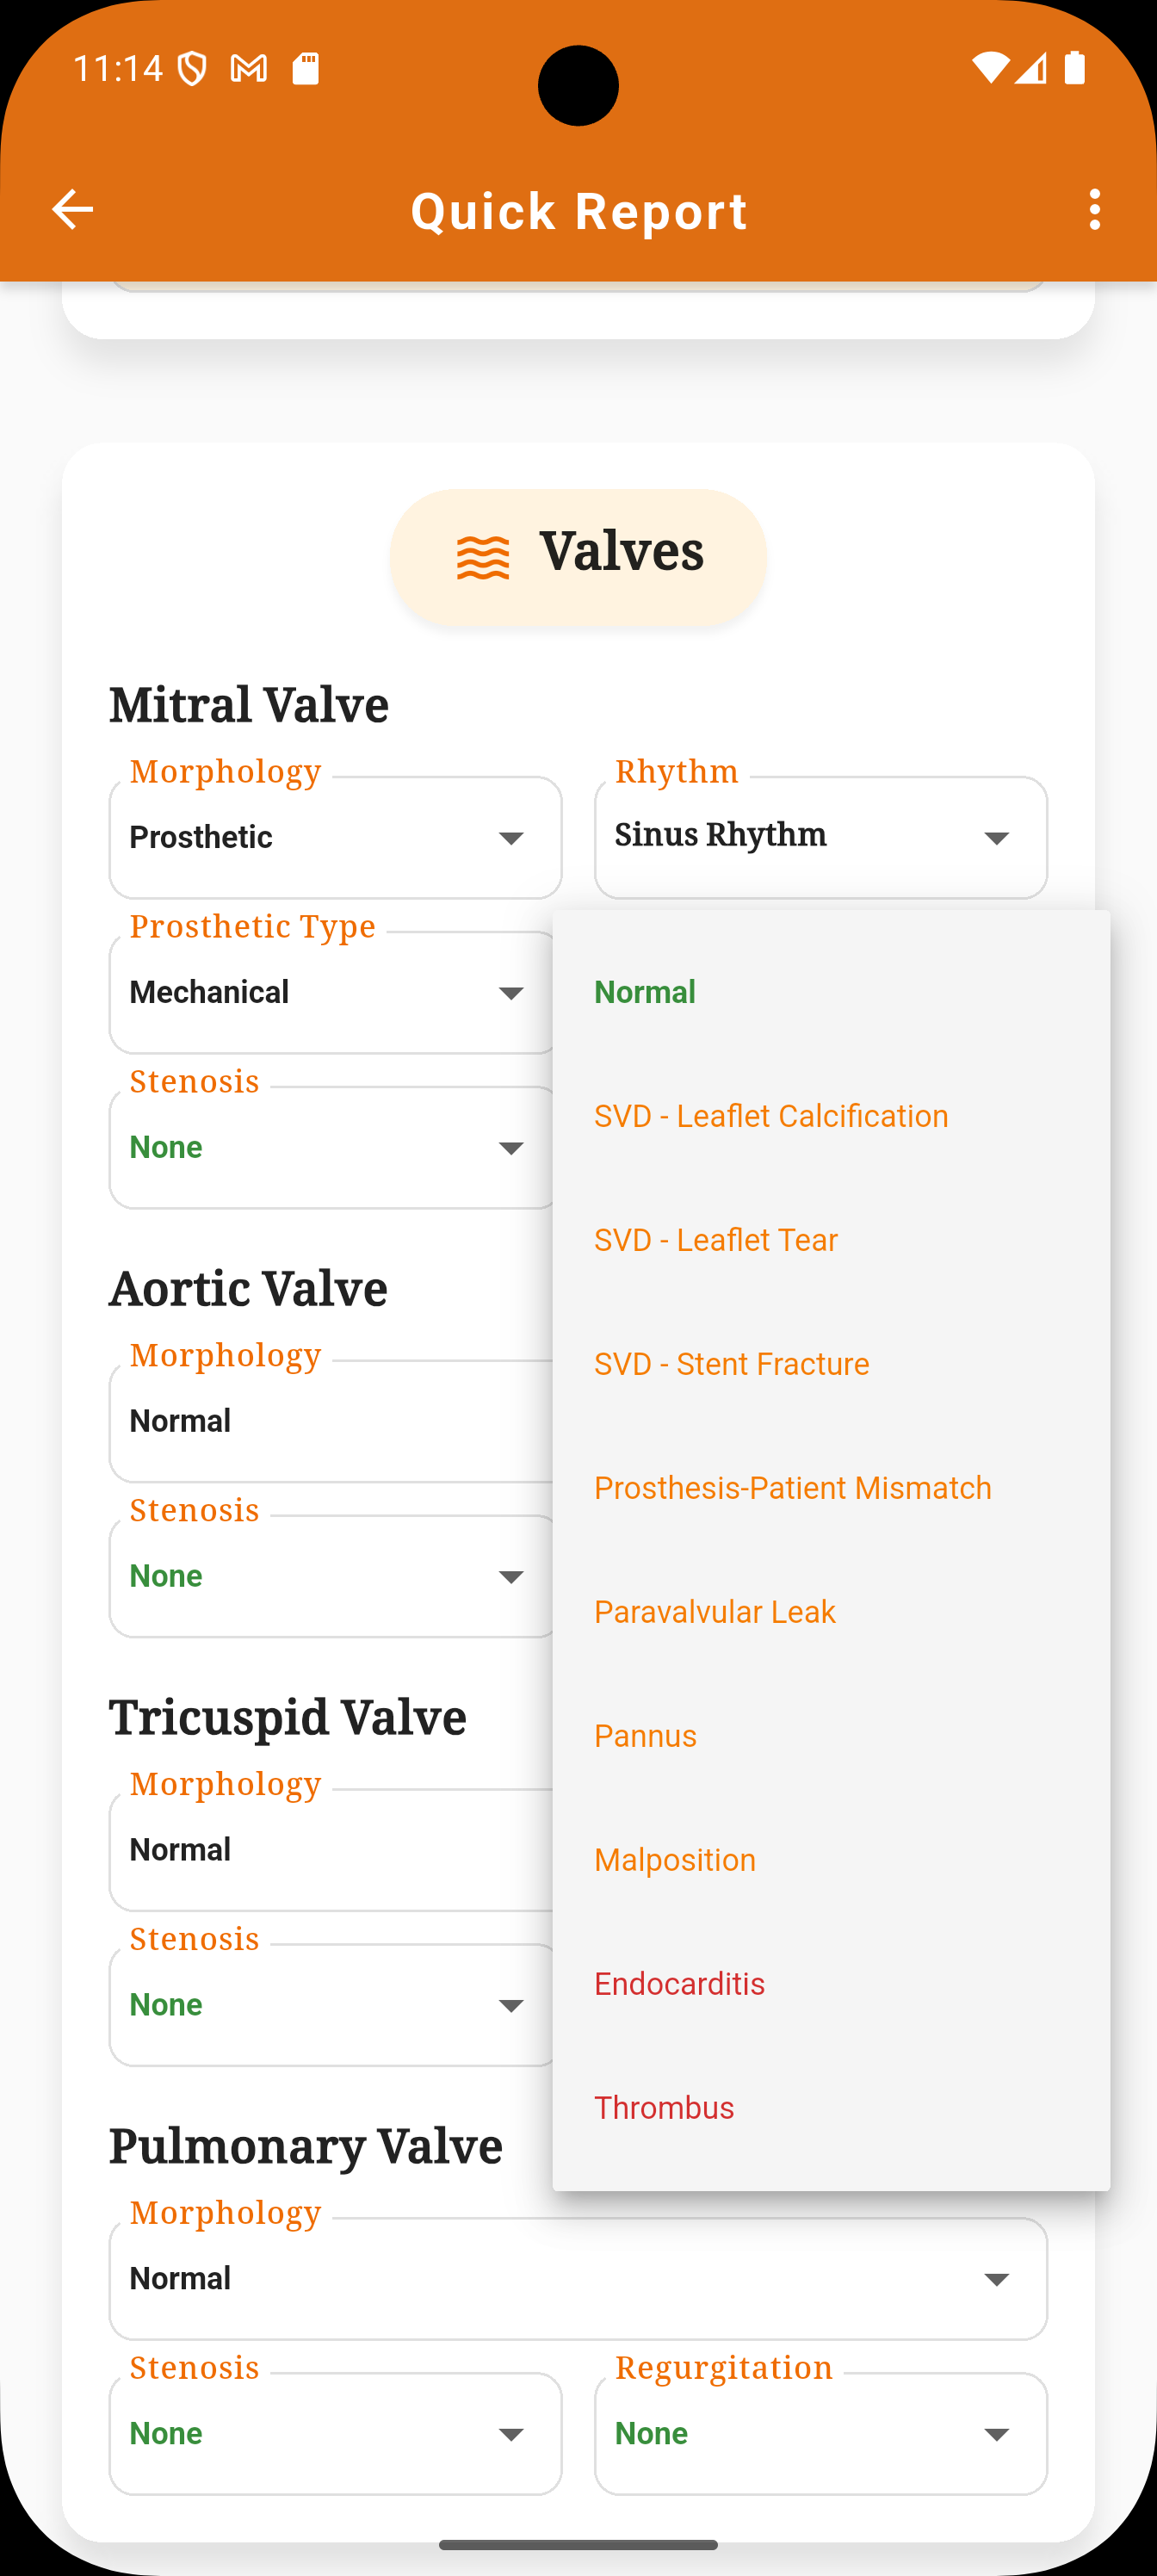Open Pulmonary Valve Morphology dropdown
This screenshot has height=2576, width=1157.
[578, 2279]
